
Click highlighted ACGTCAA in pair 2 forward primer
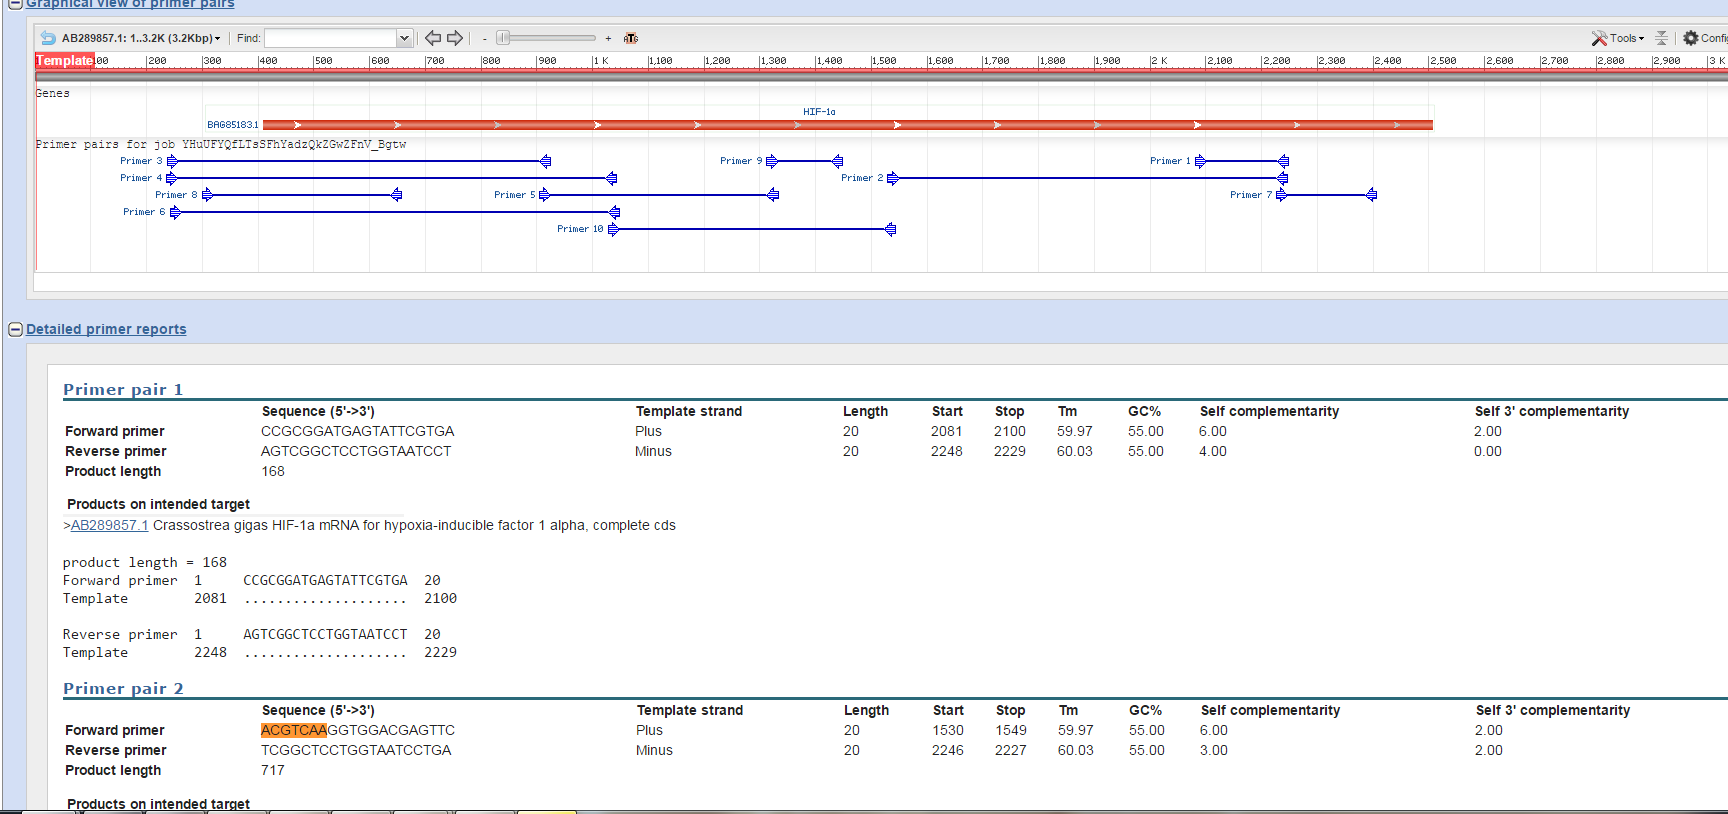coord(294,730)
